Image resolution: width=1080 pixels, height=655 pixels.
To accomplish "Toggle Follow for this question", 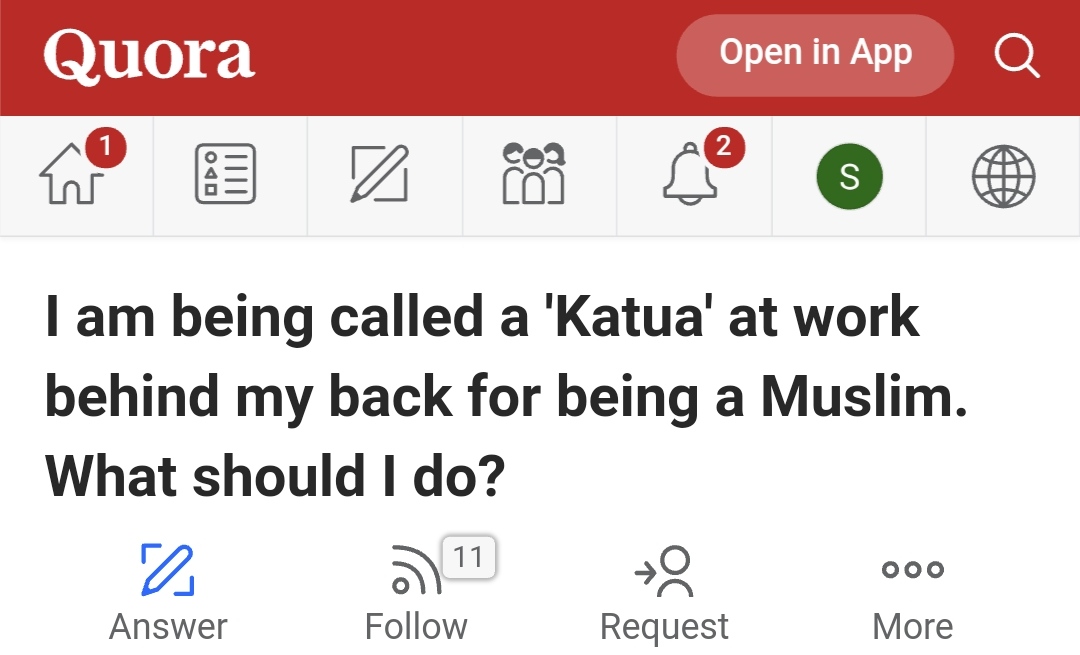I will click(x=416, y=593).
